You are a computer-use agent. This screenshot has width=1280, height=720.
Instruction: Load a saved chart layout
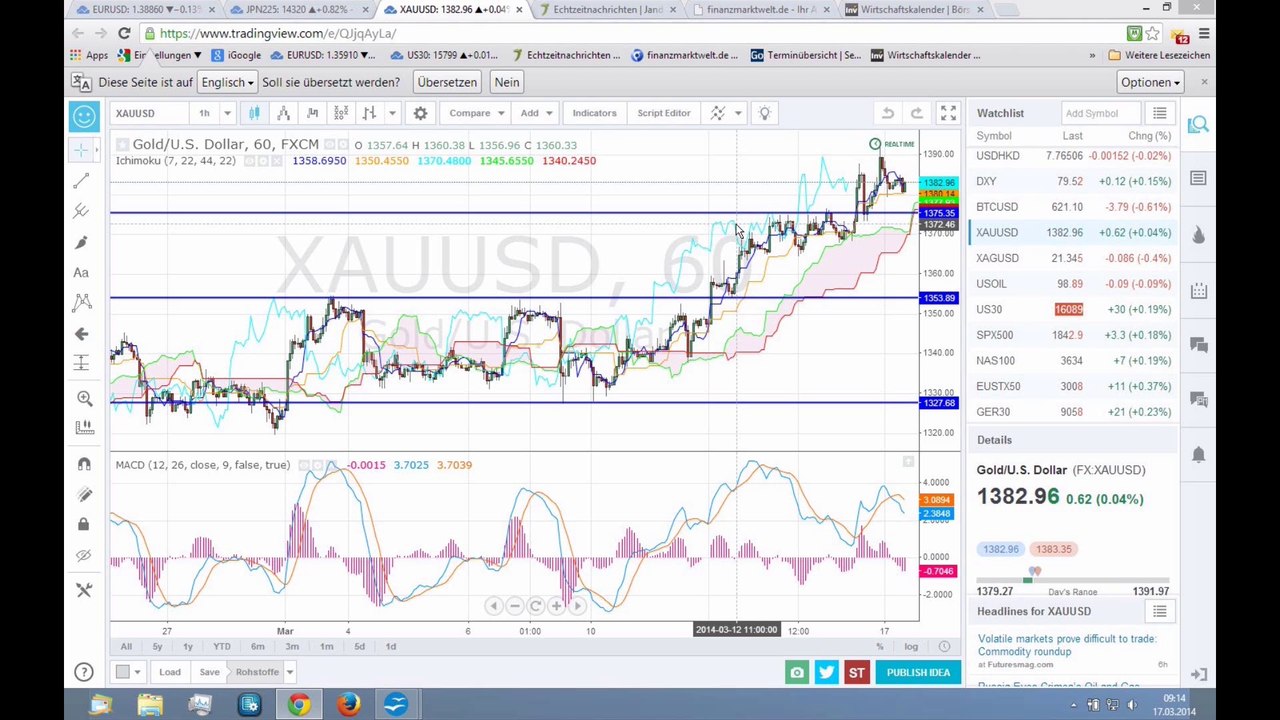(x=170, y=672)
